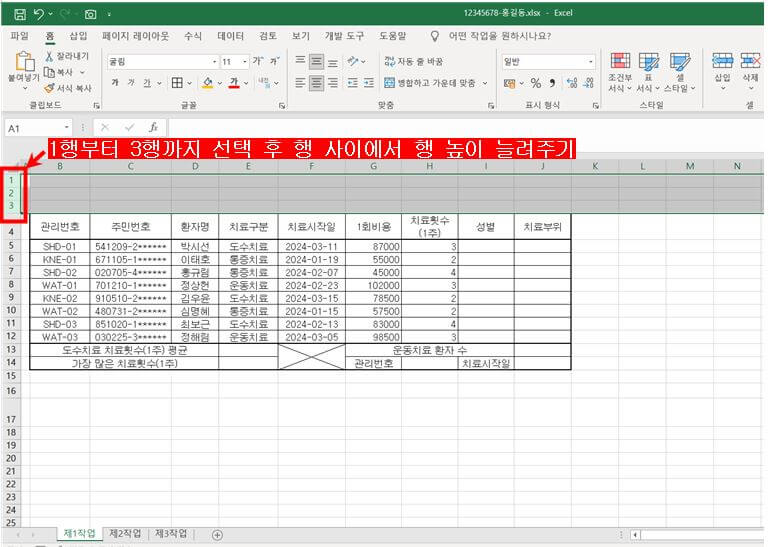
Task: Click the Comma style icon
Action: pyautogui.click(x=552, y=83)
